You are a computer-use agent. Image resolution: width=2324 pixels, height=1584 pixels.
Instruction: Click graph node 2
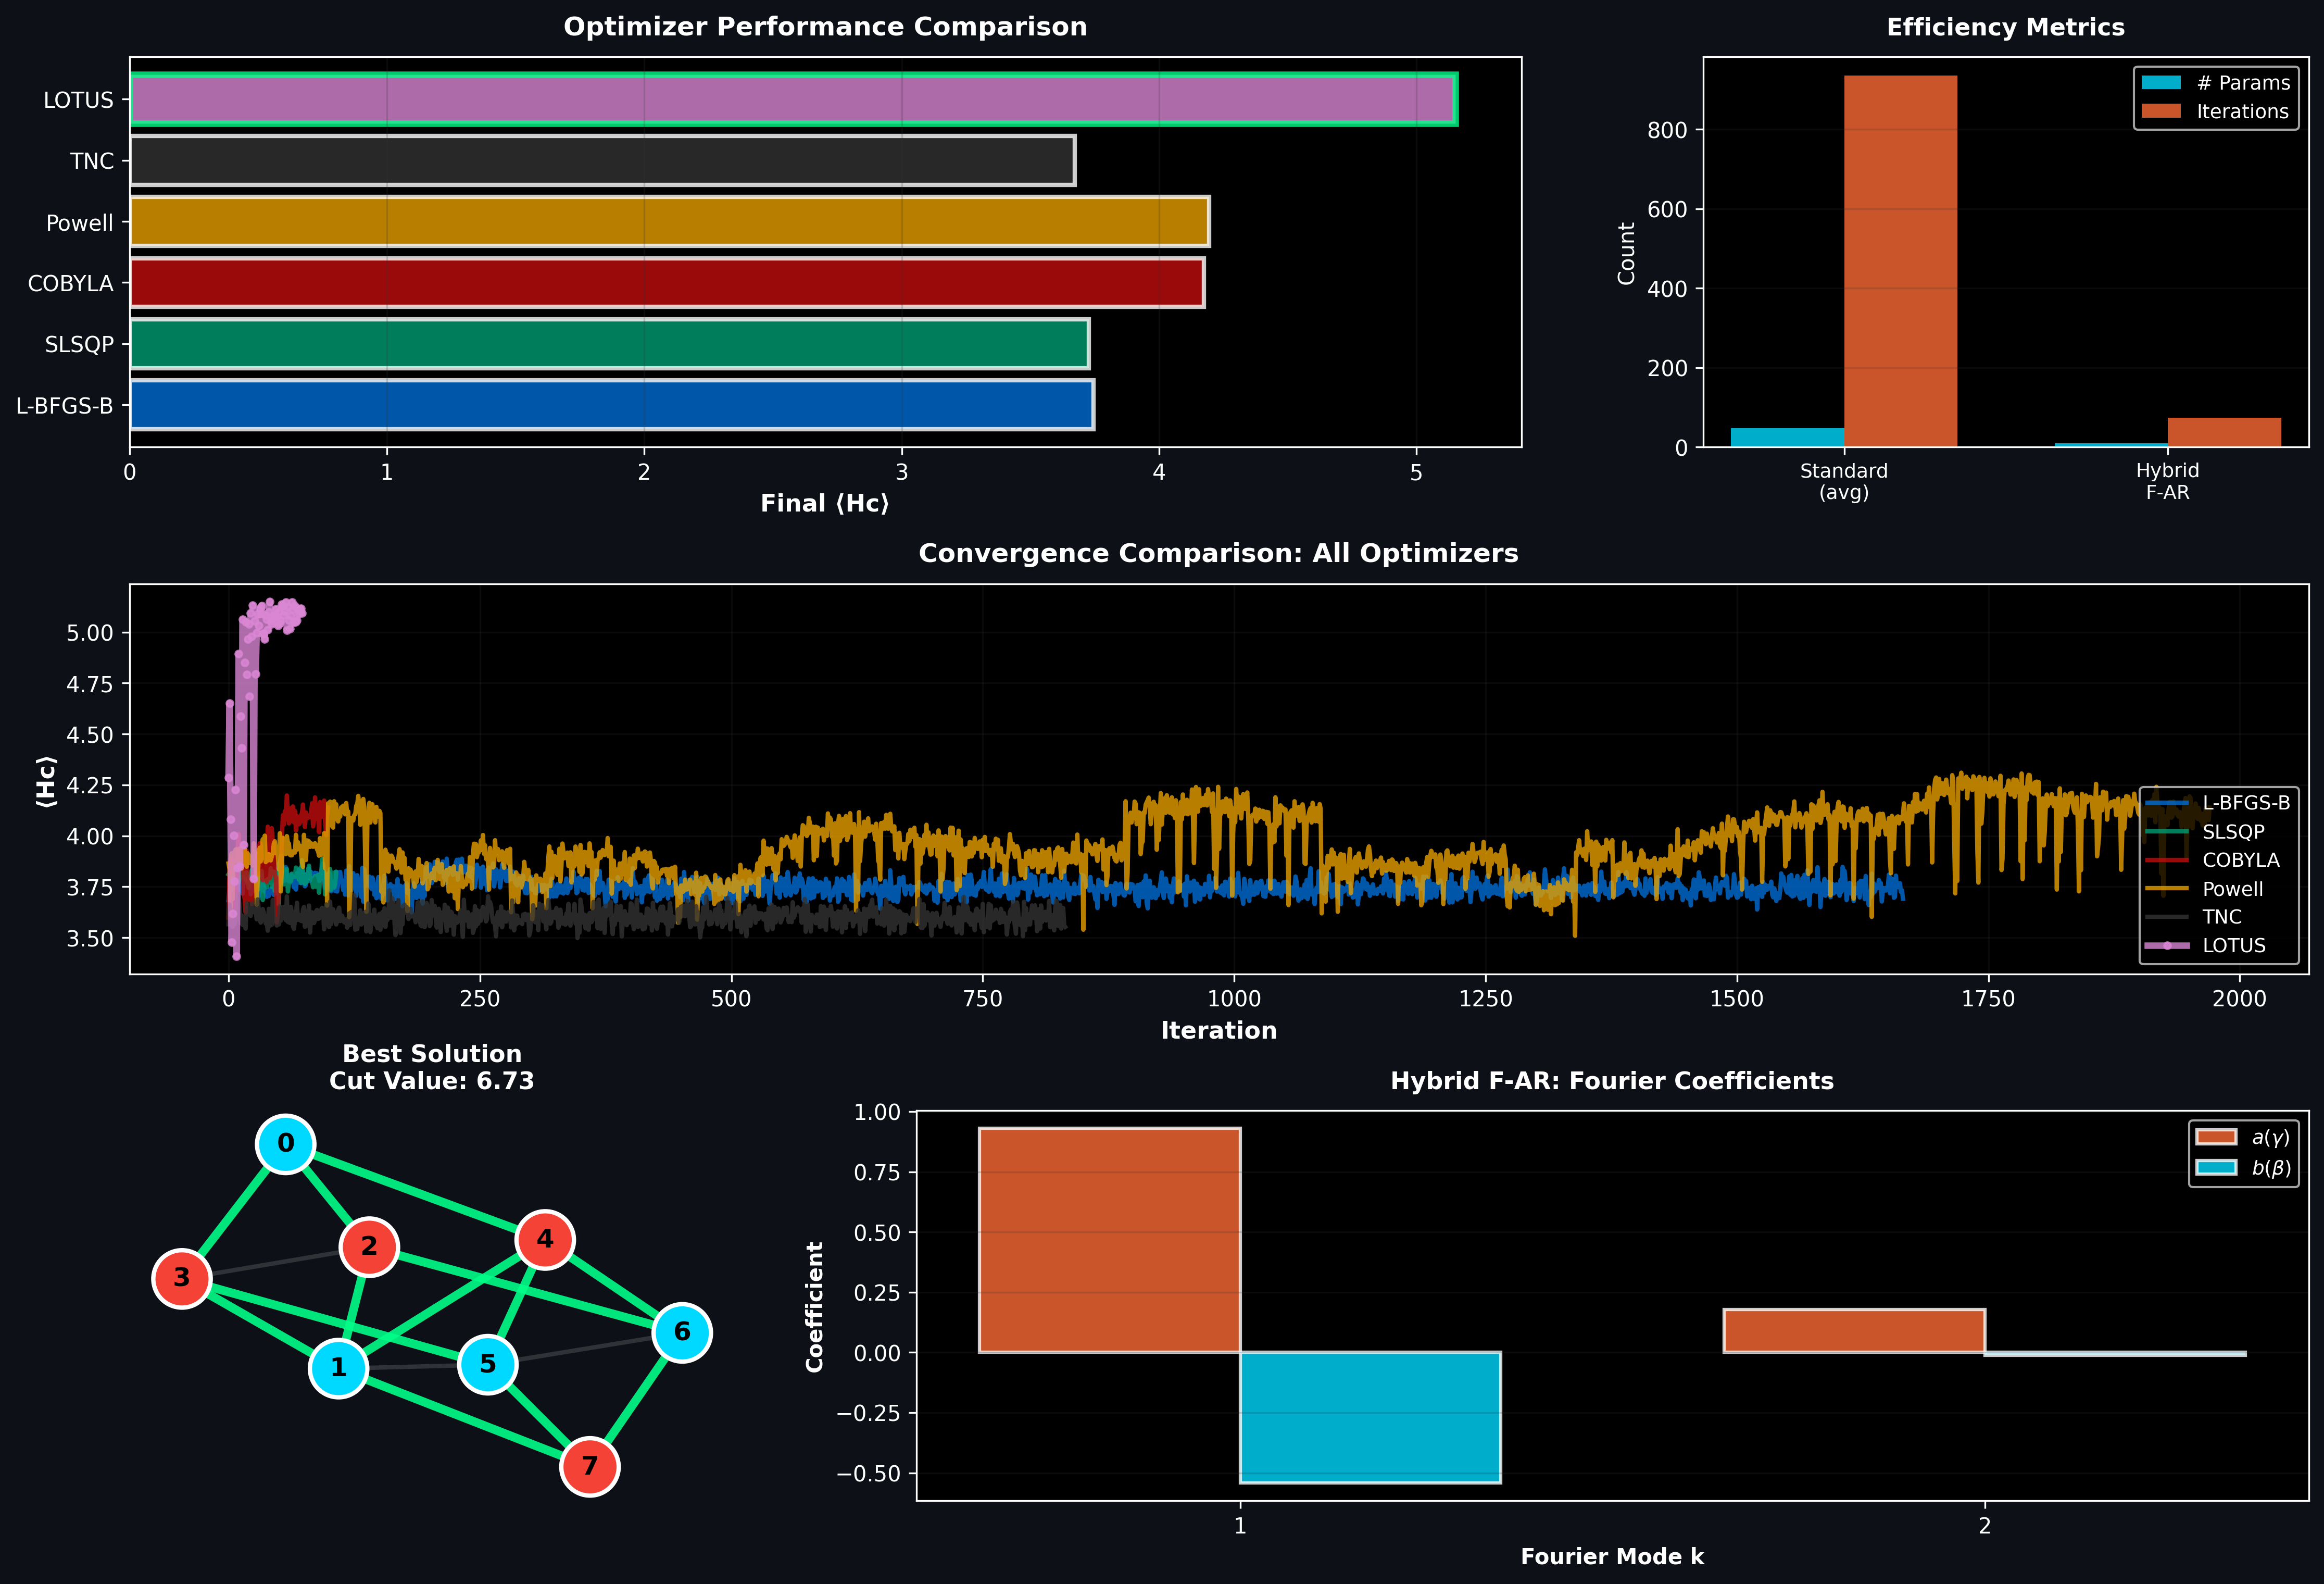click(x=369, y=1246)
